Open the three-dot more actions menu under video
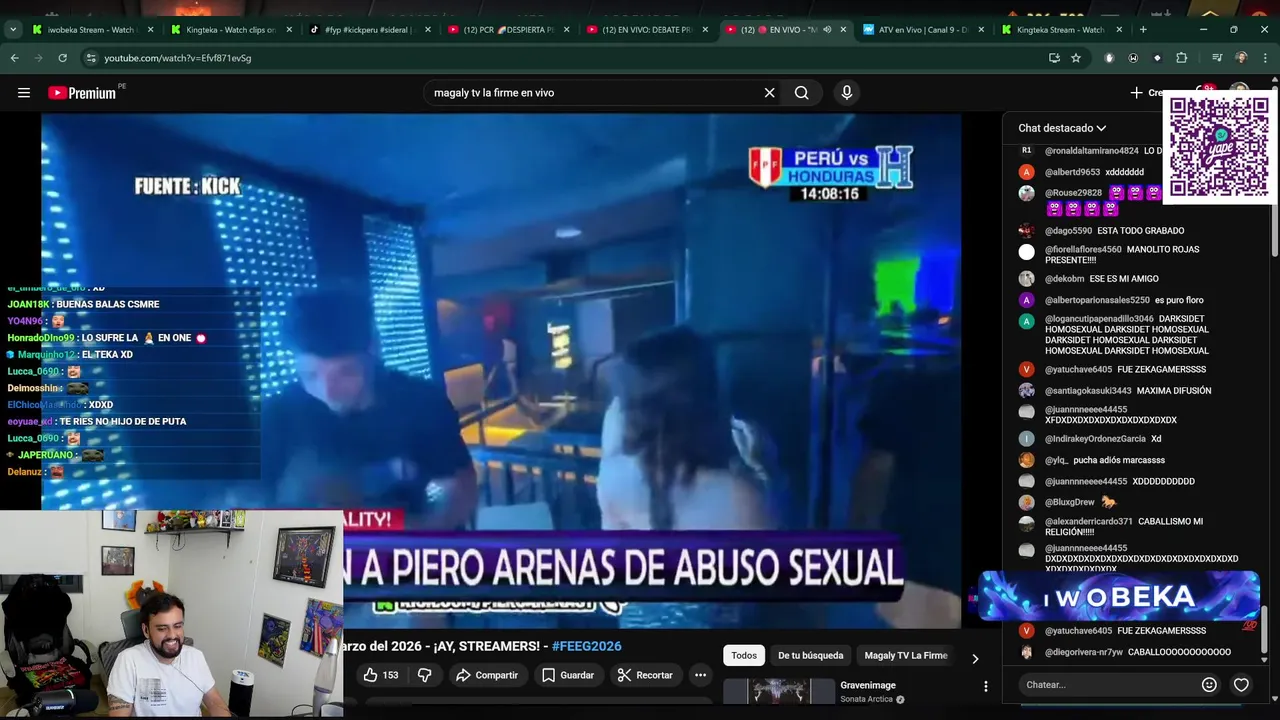The image size is (1280, 720). pyautogui.click(x=700, y=675)
